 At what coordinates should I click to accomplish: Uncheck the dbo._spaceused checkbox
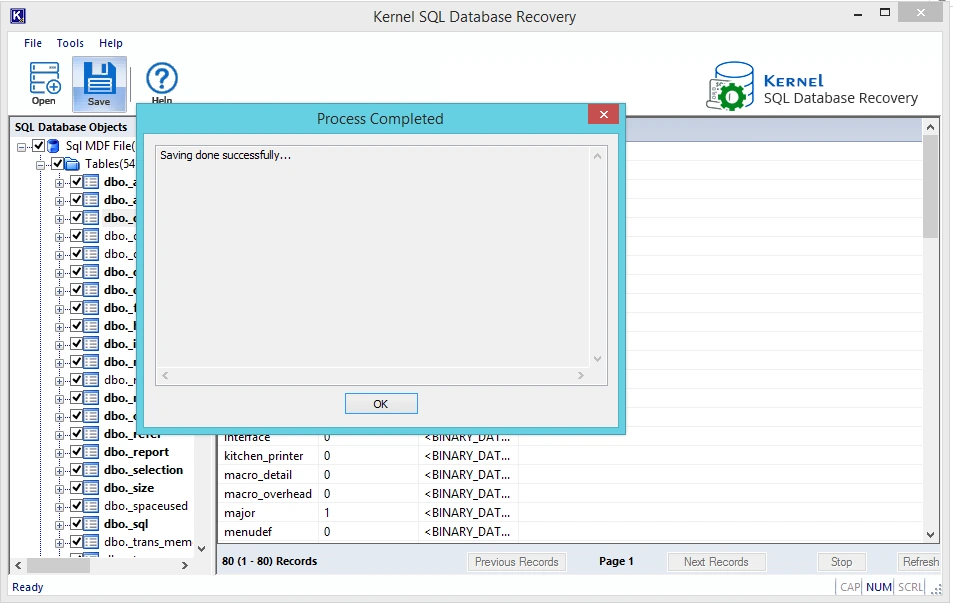pos(77,506)
